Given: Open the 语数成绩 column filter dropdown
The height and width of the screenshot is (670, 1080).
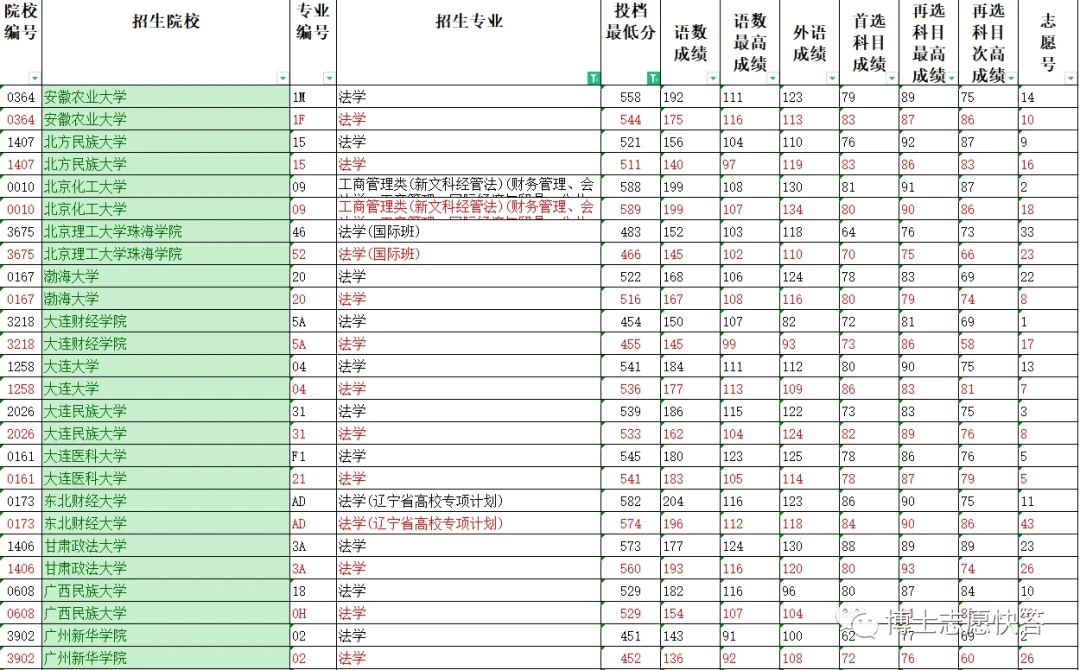Looking at the screenshot, I should click(x=713, y=78).
